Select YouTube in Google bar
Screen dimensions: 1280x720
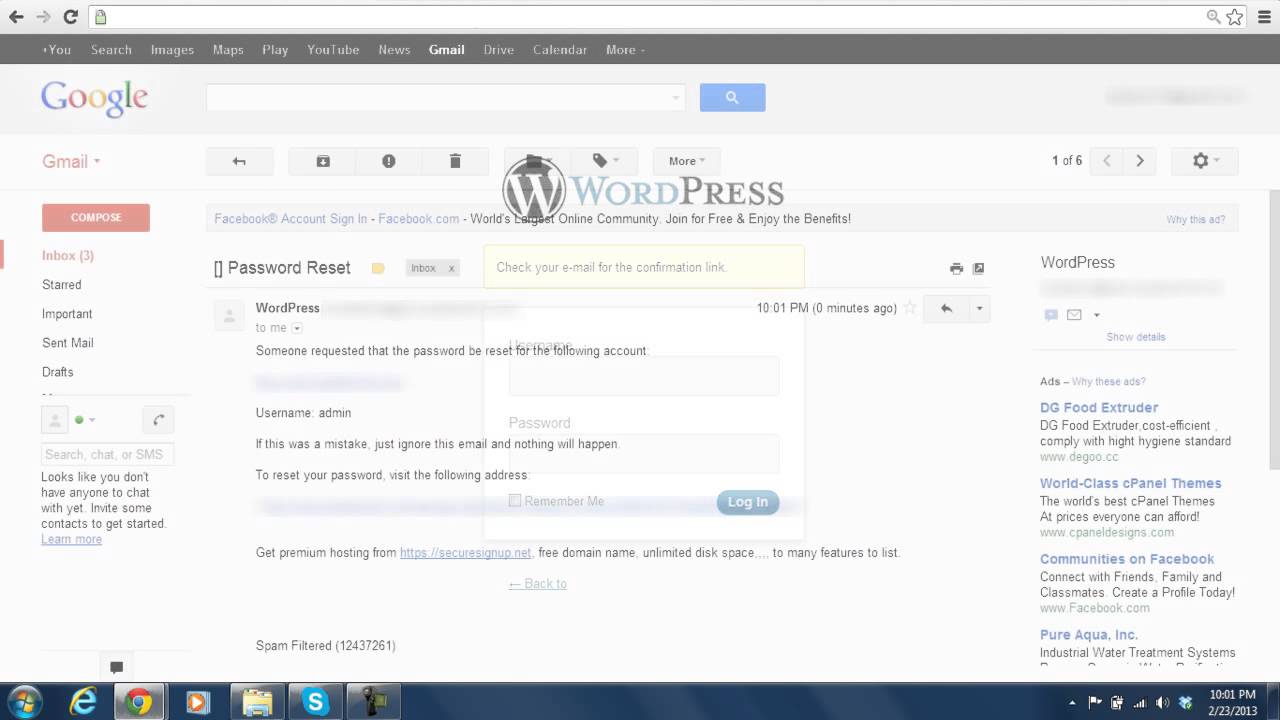333,50
